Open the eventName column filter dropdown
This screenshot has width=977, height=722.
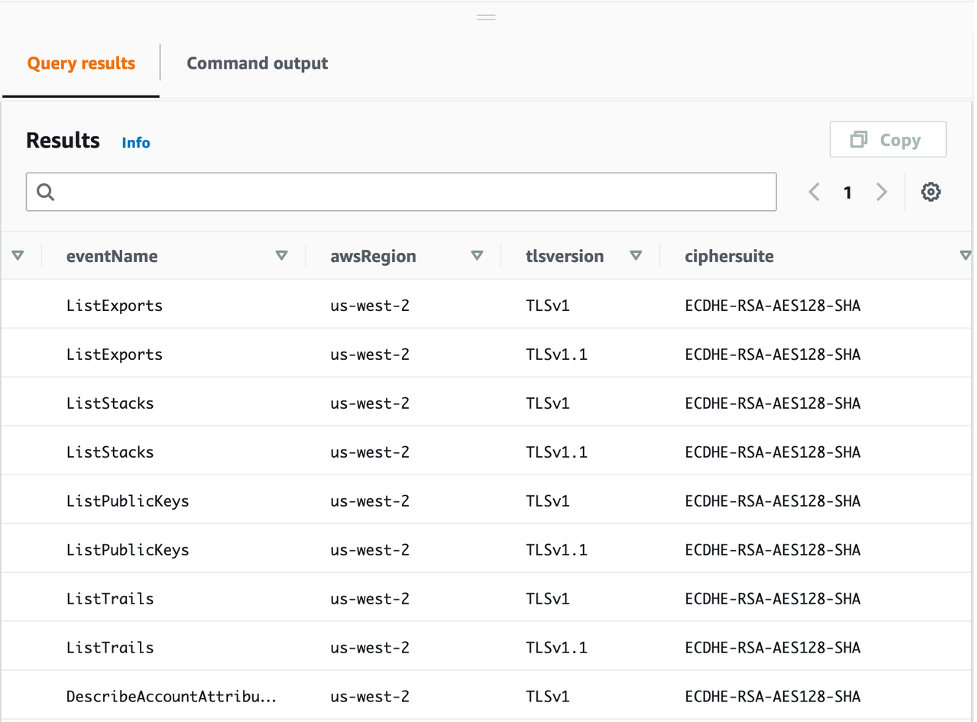pyautogui.click(x=282, y=255)
